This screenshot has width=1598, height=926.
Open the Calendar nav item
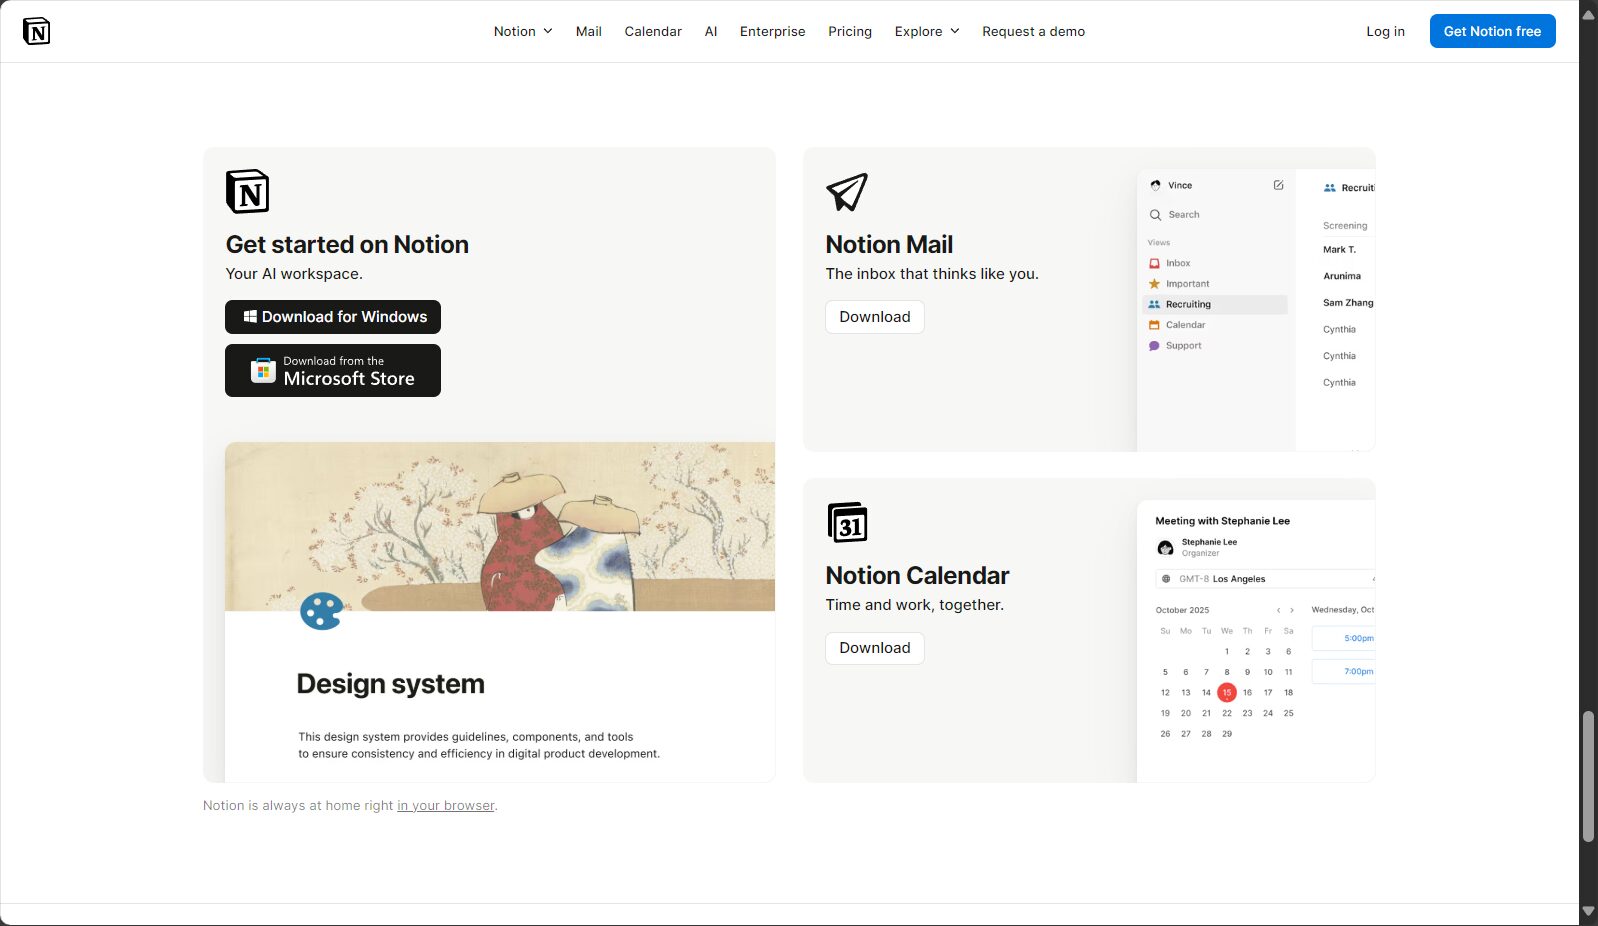click(x=653, y=31)
